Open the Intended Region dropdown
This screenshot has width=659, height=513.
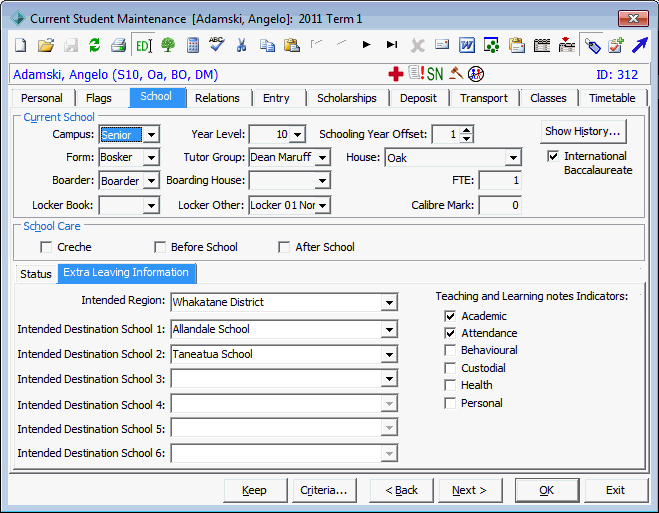[389, 303]
